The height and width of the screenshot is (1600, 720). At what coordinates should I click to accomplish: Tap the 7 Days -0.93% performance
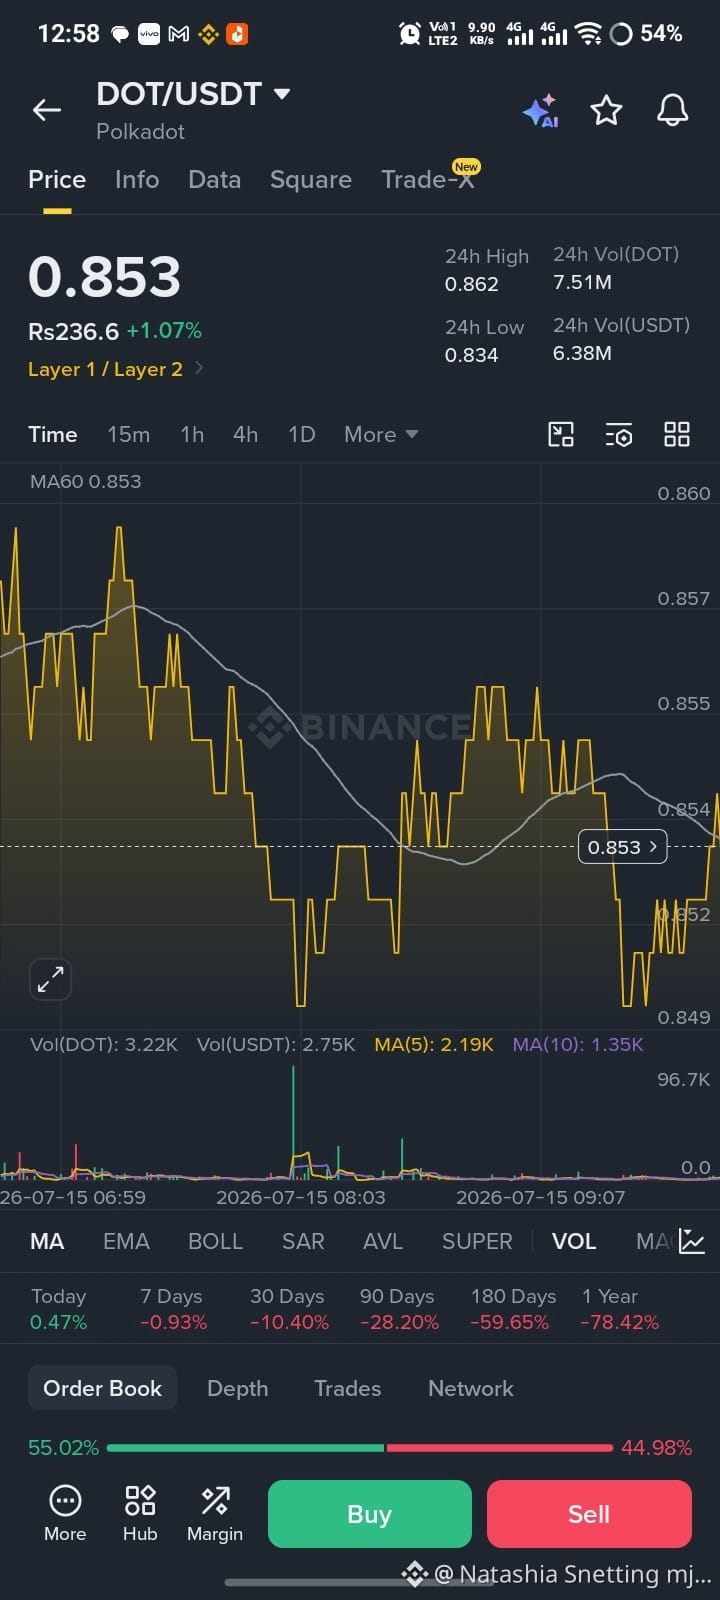click(x=173, y=1309)
